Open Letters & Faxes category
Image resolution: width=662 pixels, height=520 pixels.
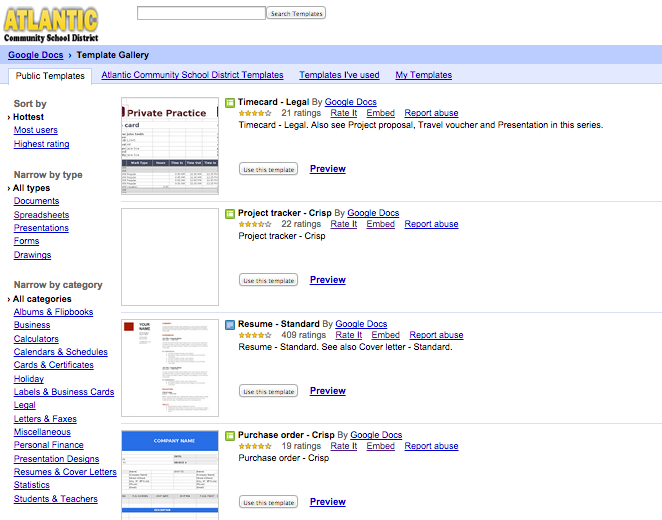pos(45,419)
